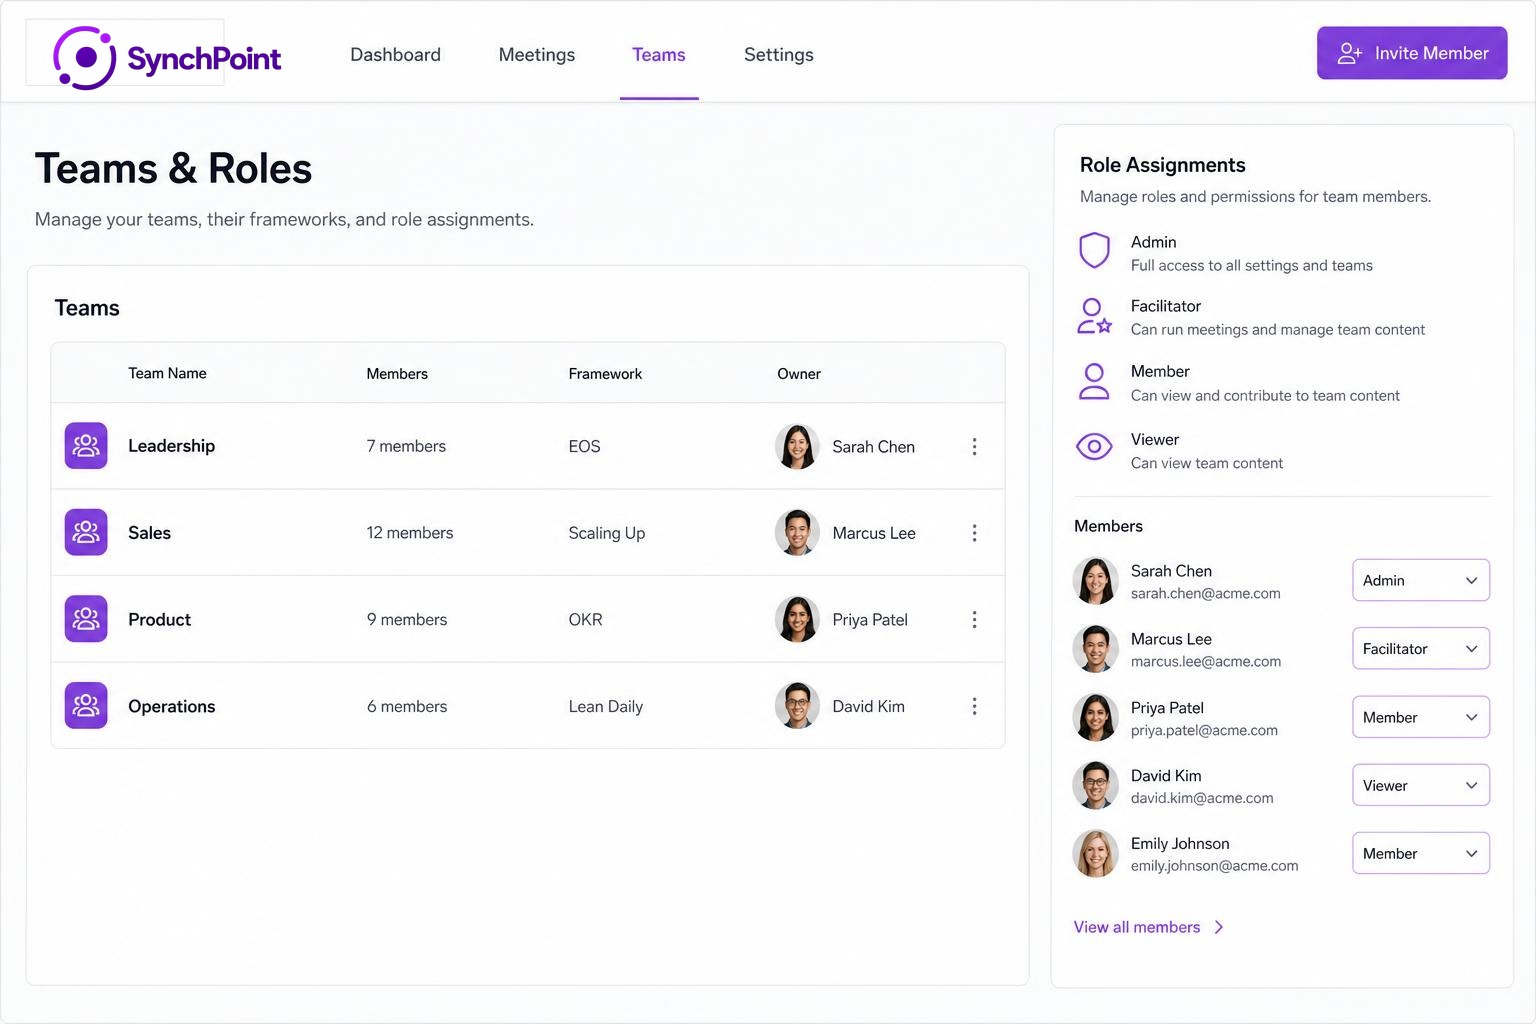Click the Invite Member button
The image size is (1536, 1024).
point(1412,53)
